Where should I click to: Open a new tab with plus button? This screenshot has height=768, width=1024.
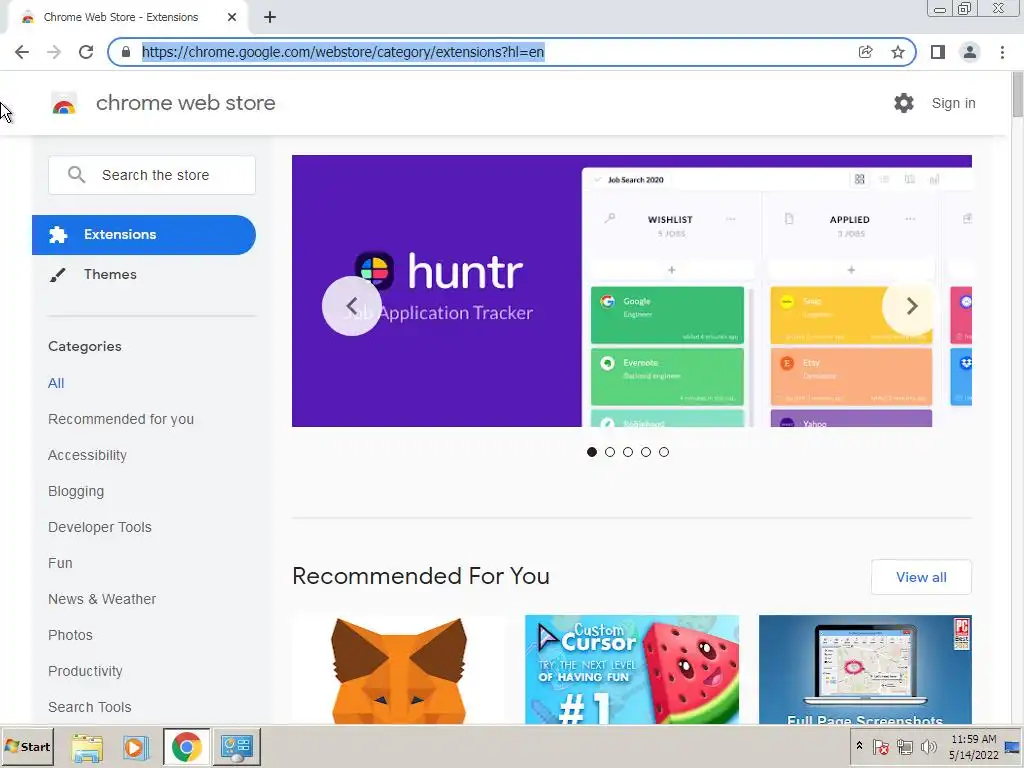coord(270,18)
